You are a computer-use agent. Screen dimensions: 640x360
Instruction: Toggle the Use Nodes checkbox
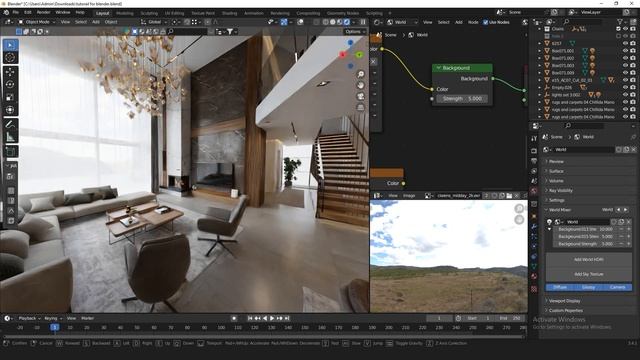485,22
